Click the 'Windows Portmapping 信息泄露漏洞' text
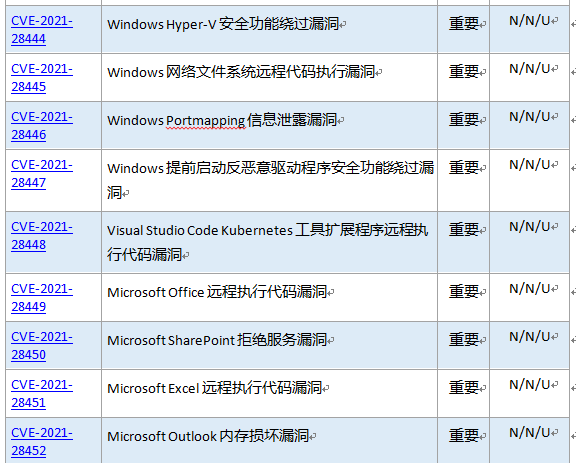Screen dimensions: 576x463 pyautogui.click(x=222, y=120)
